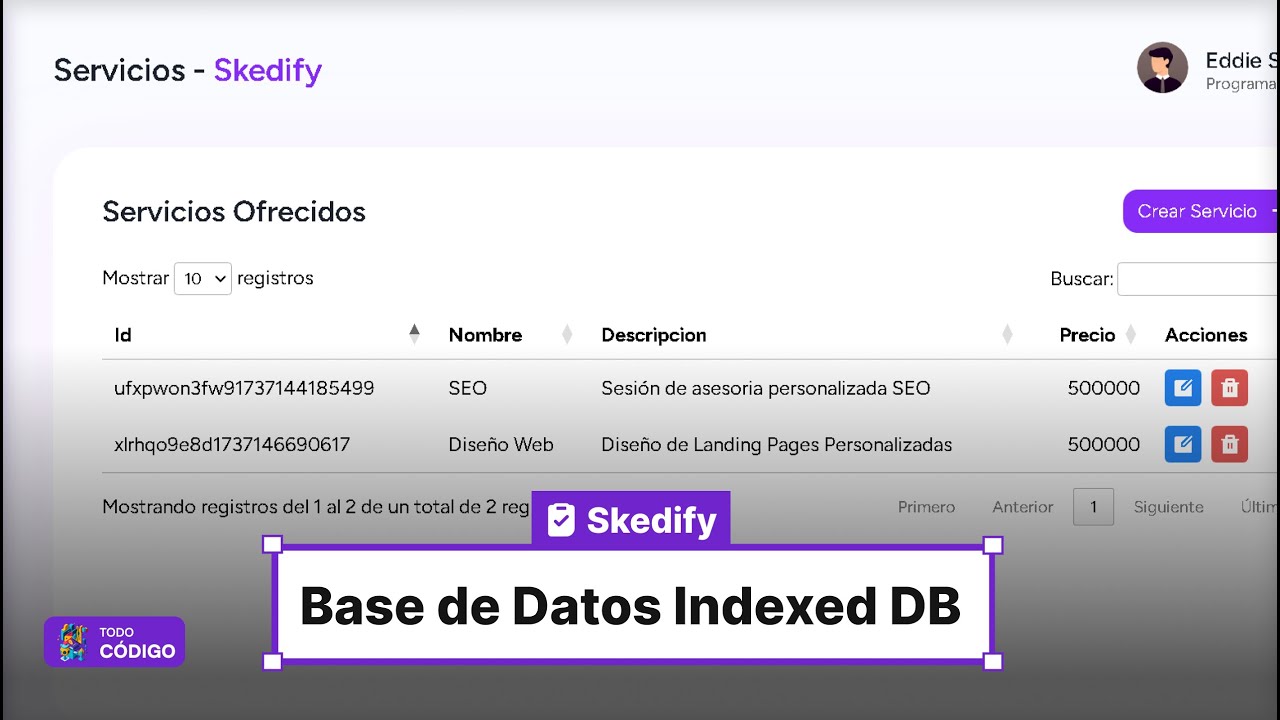Sort table by Descripcion column arrows
The height and width of the screenshot is (720, 1280).
(x=1007, y=335)
